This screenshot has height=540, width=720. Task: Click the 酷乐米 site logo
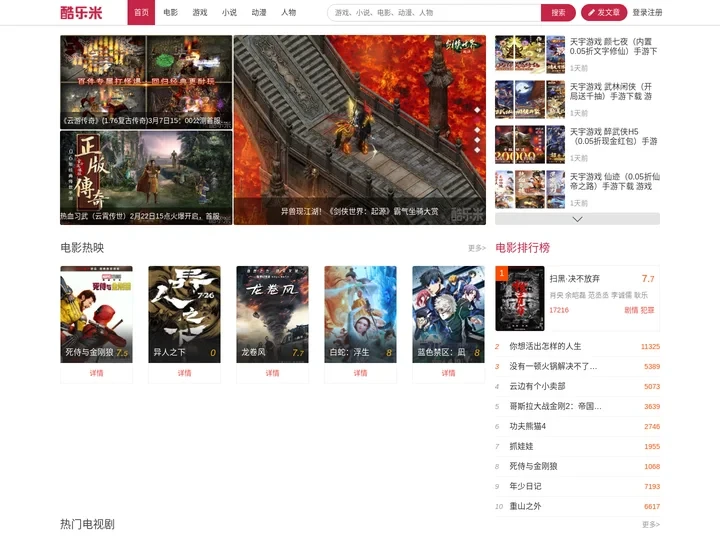pos(81,12)
